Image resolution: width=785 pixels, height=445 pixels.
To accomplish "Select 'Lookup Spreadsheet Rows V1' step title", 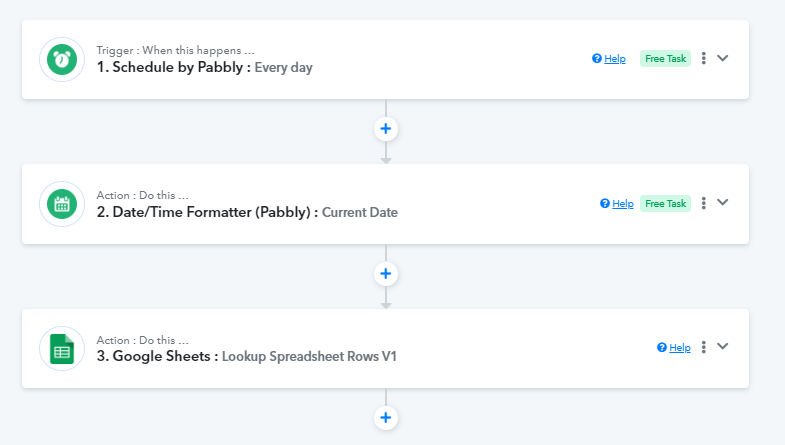I will pyautogui.click(x=309, y=356).
